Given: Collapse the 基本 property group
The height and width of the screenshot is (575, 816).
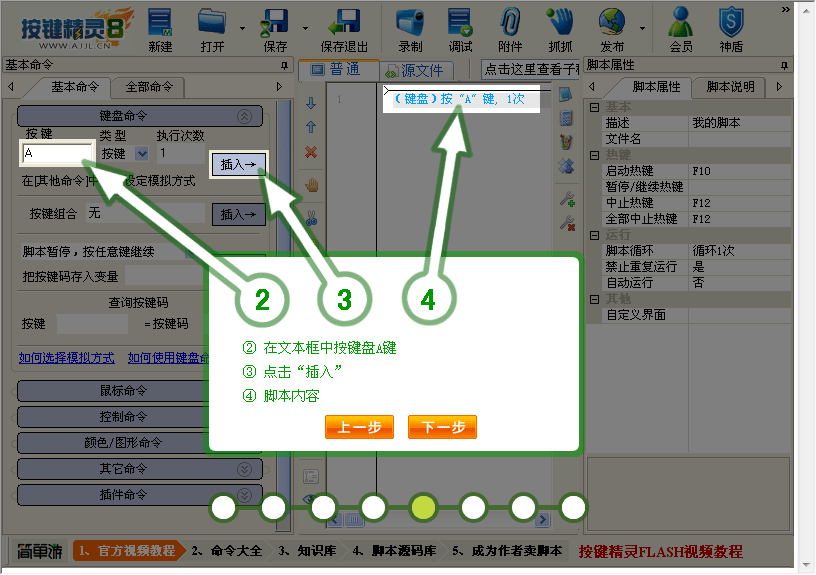Looking at the screenshot, I should click(594, 108).
